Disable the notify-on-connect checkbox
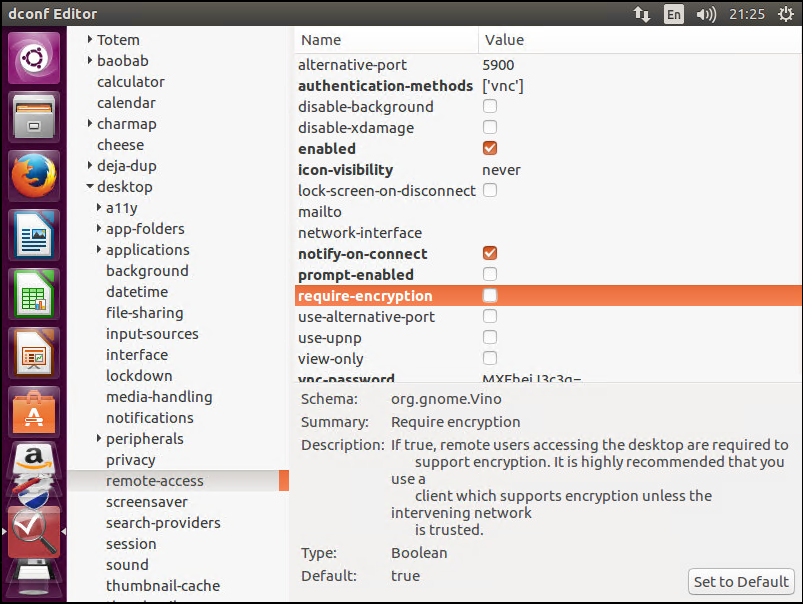 pyautogui.click(x=489, y=253)
